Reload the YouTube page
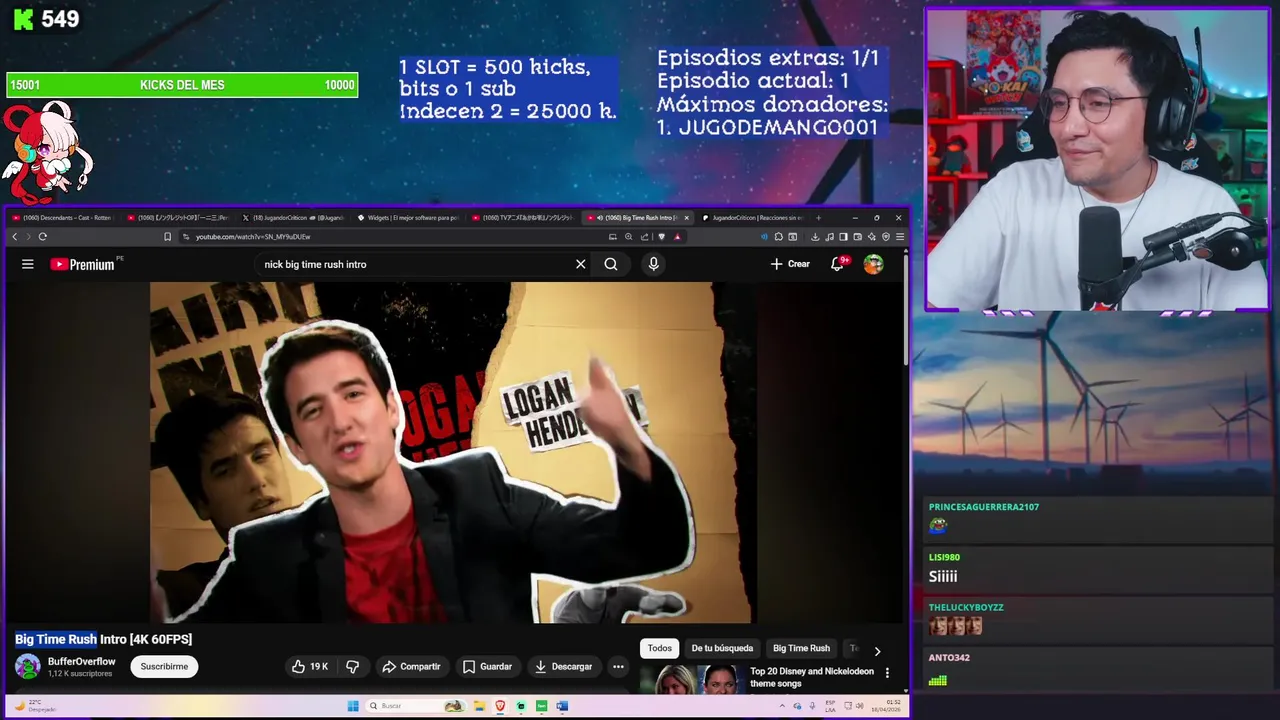1280x720 pixels. click(x=42, y=237)
